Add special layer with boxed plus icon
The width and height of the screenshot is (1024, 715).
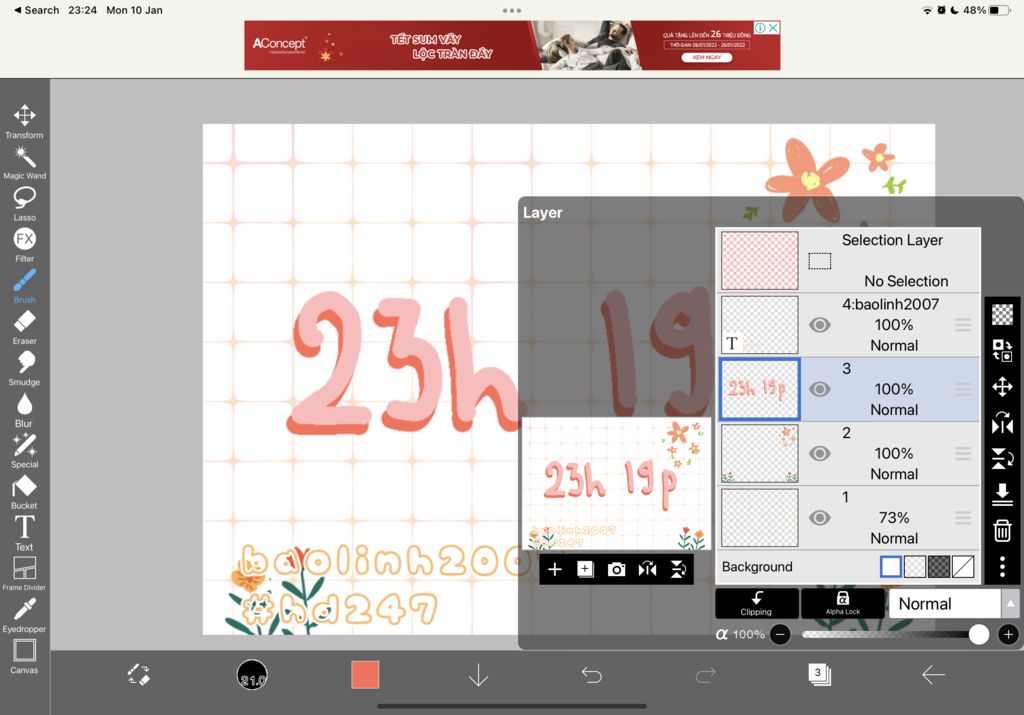point(585,569)
